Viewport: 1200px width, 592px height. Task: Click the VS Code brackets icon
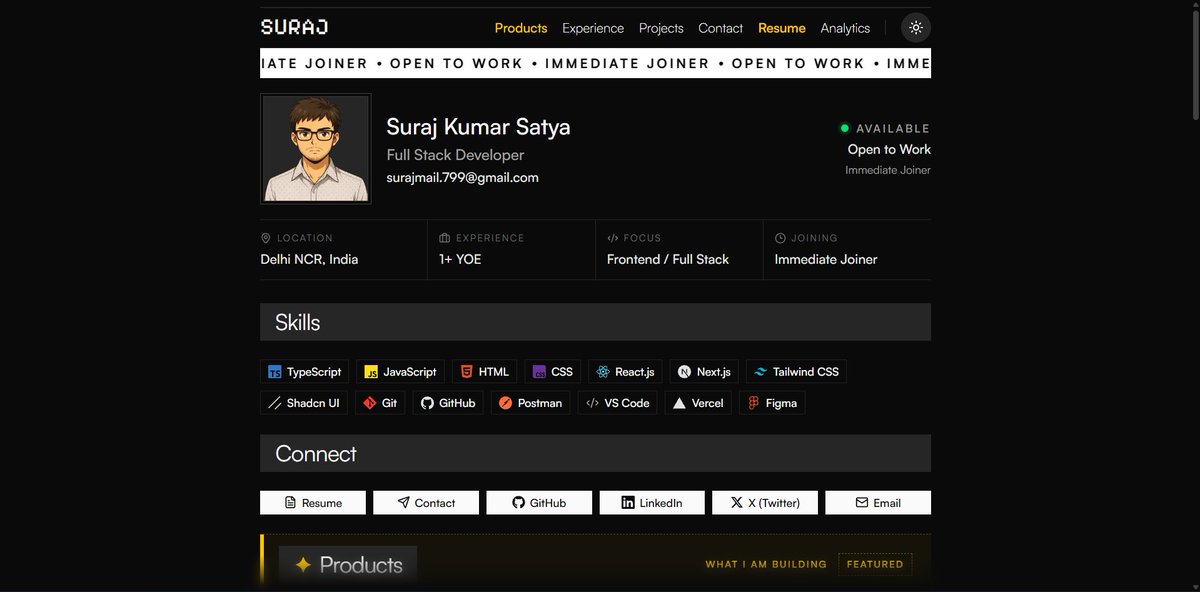(592, 403)
